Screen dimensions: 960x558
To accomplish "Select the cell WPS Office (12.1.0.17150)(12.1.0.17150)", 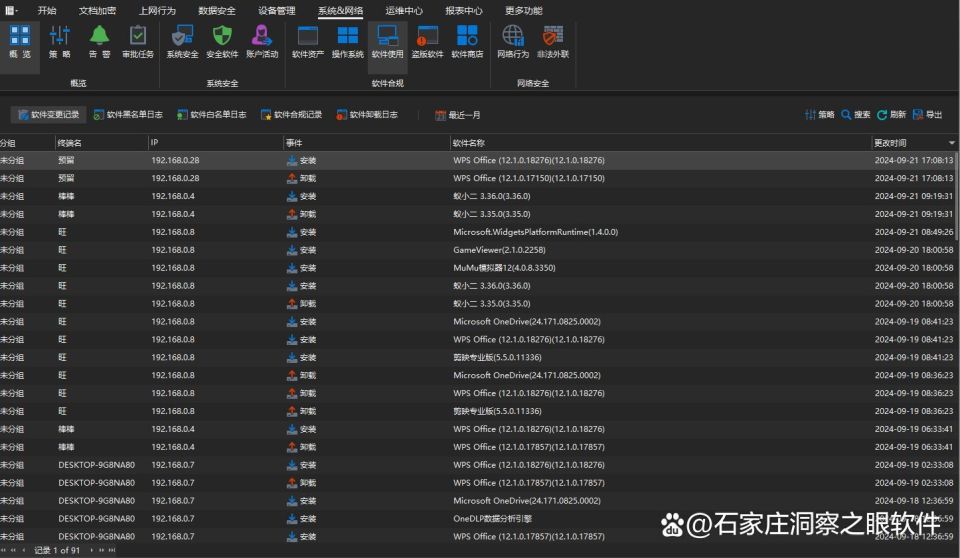I will [529, 178].
